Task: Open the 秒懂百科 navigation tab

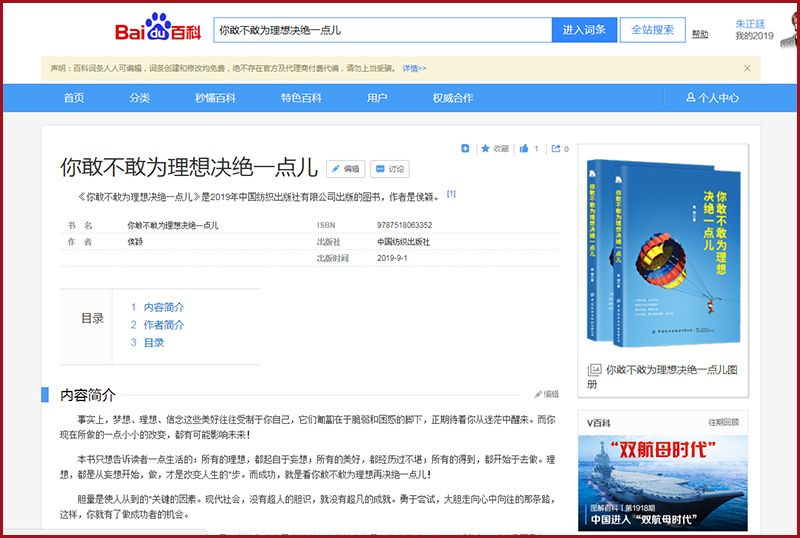Action: coord(215,98)
